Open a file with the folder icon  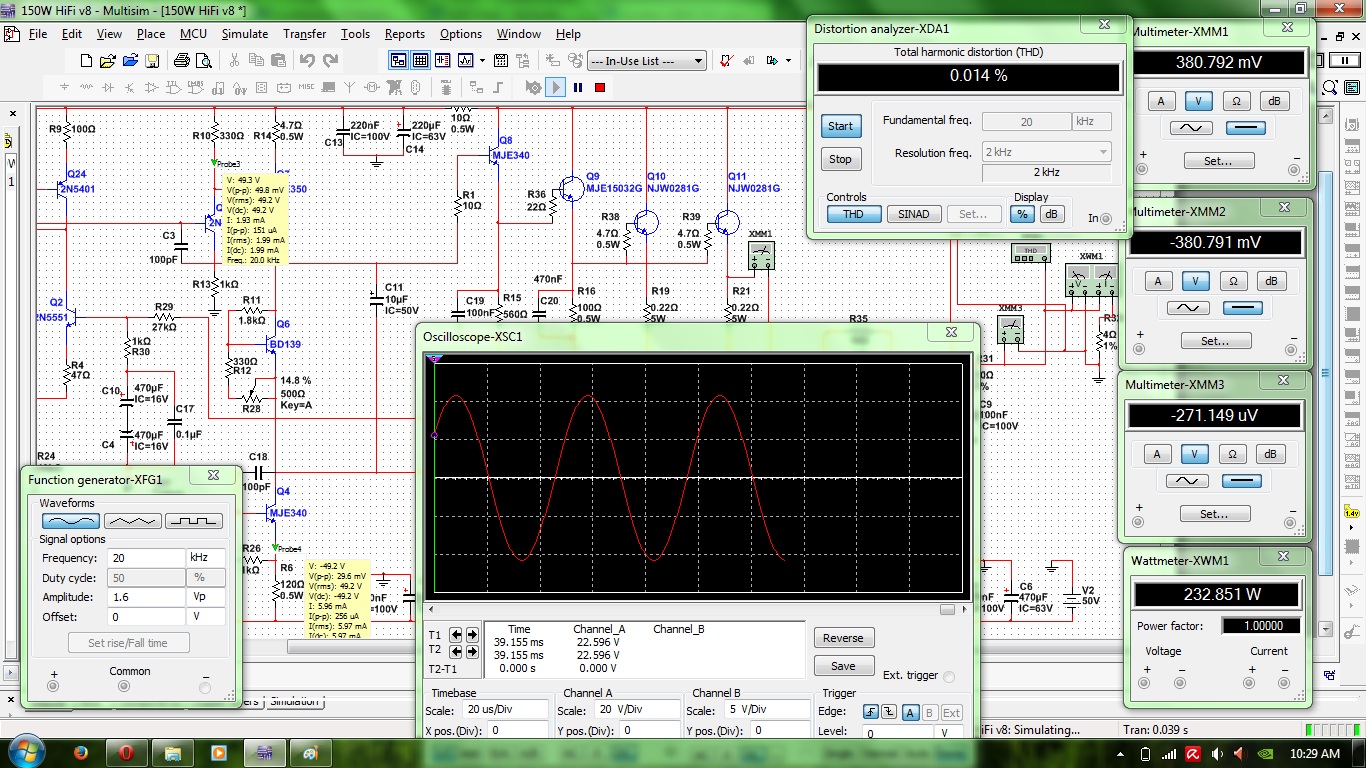109,61
